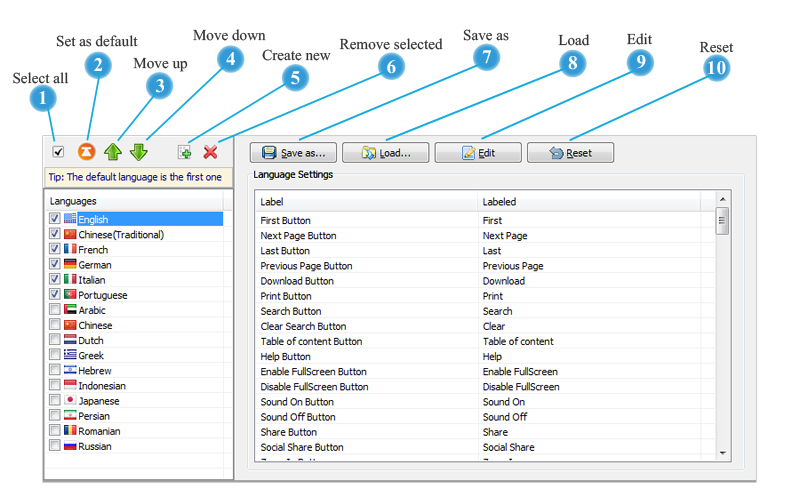Viewport: 800px width, 489px height.
Task: Click the Save as... button
Action: (x=293, y=153)
